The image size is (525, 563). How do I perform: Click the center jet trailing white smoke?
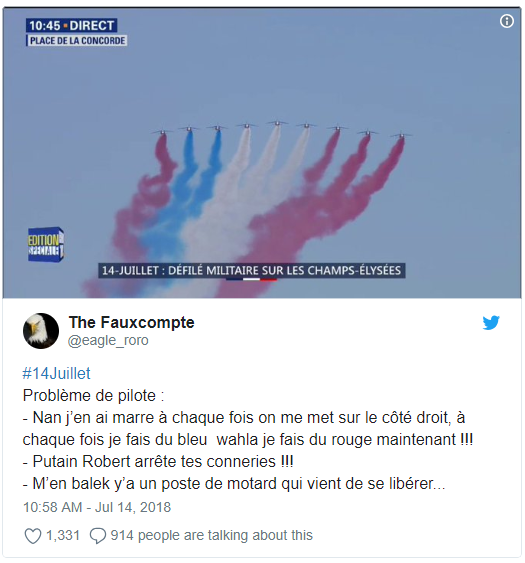(x=277, y=124)
